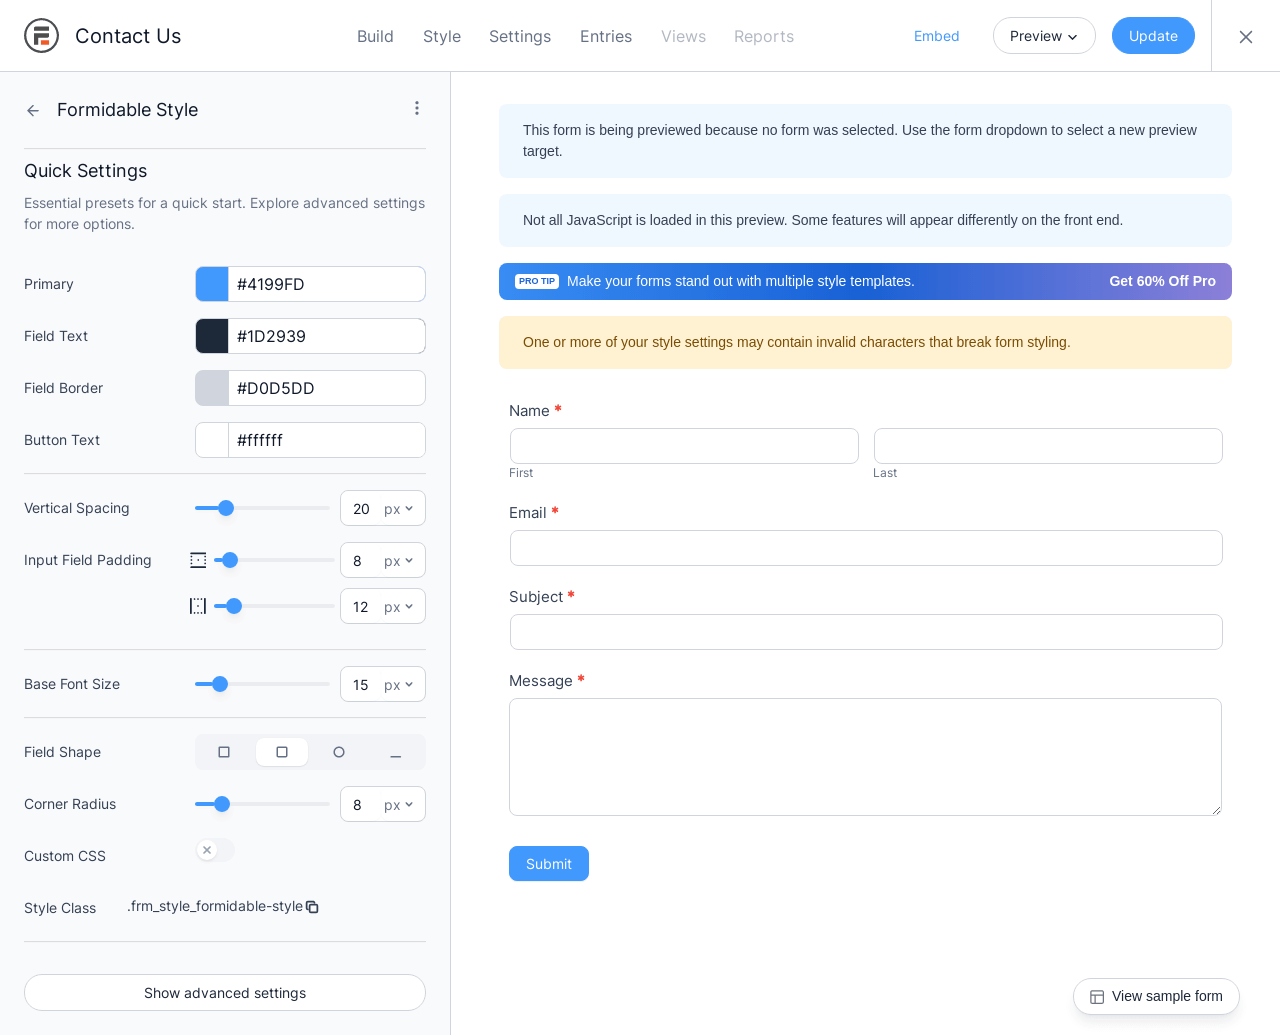Viewport: 1280px width, 1035px height.
Task: Click the vertical input padding icon
Action: coord(198,560)
